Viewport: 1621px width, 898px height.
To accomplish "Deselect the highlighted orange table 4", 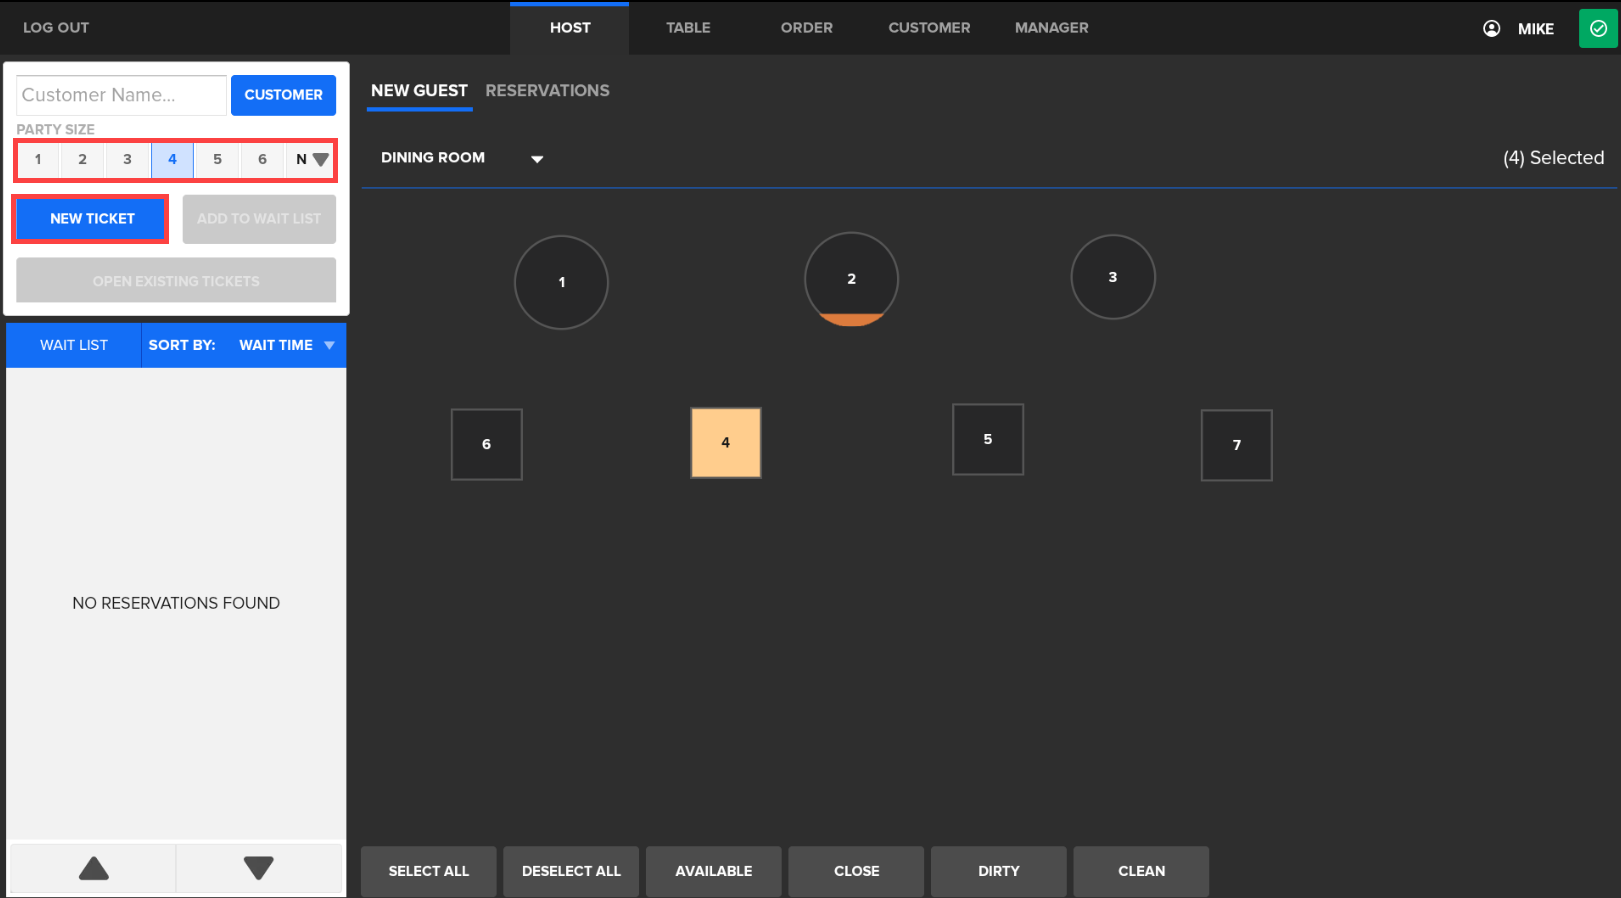I will (725, 442).
